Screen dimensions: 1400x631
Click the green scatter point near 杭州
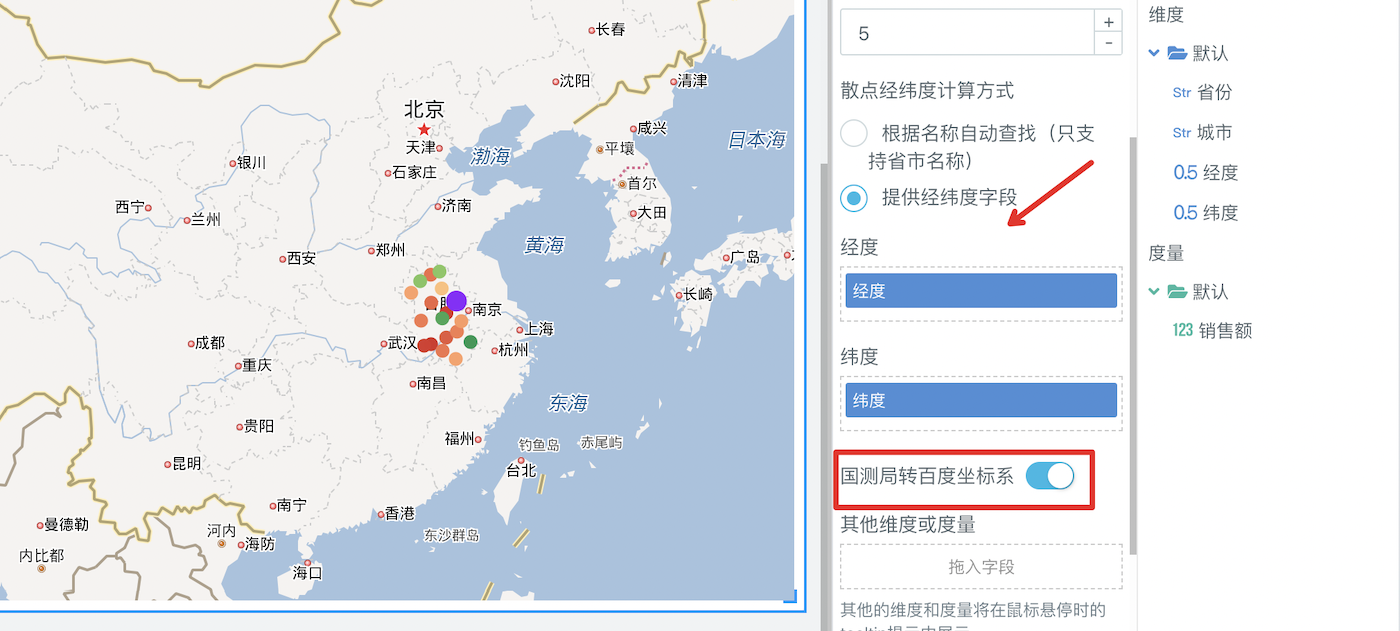point(470,342)
